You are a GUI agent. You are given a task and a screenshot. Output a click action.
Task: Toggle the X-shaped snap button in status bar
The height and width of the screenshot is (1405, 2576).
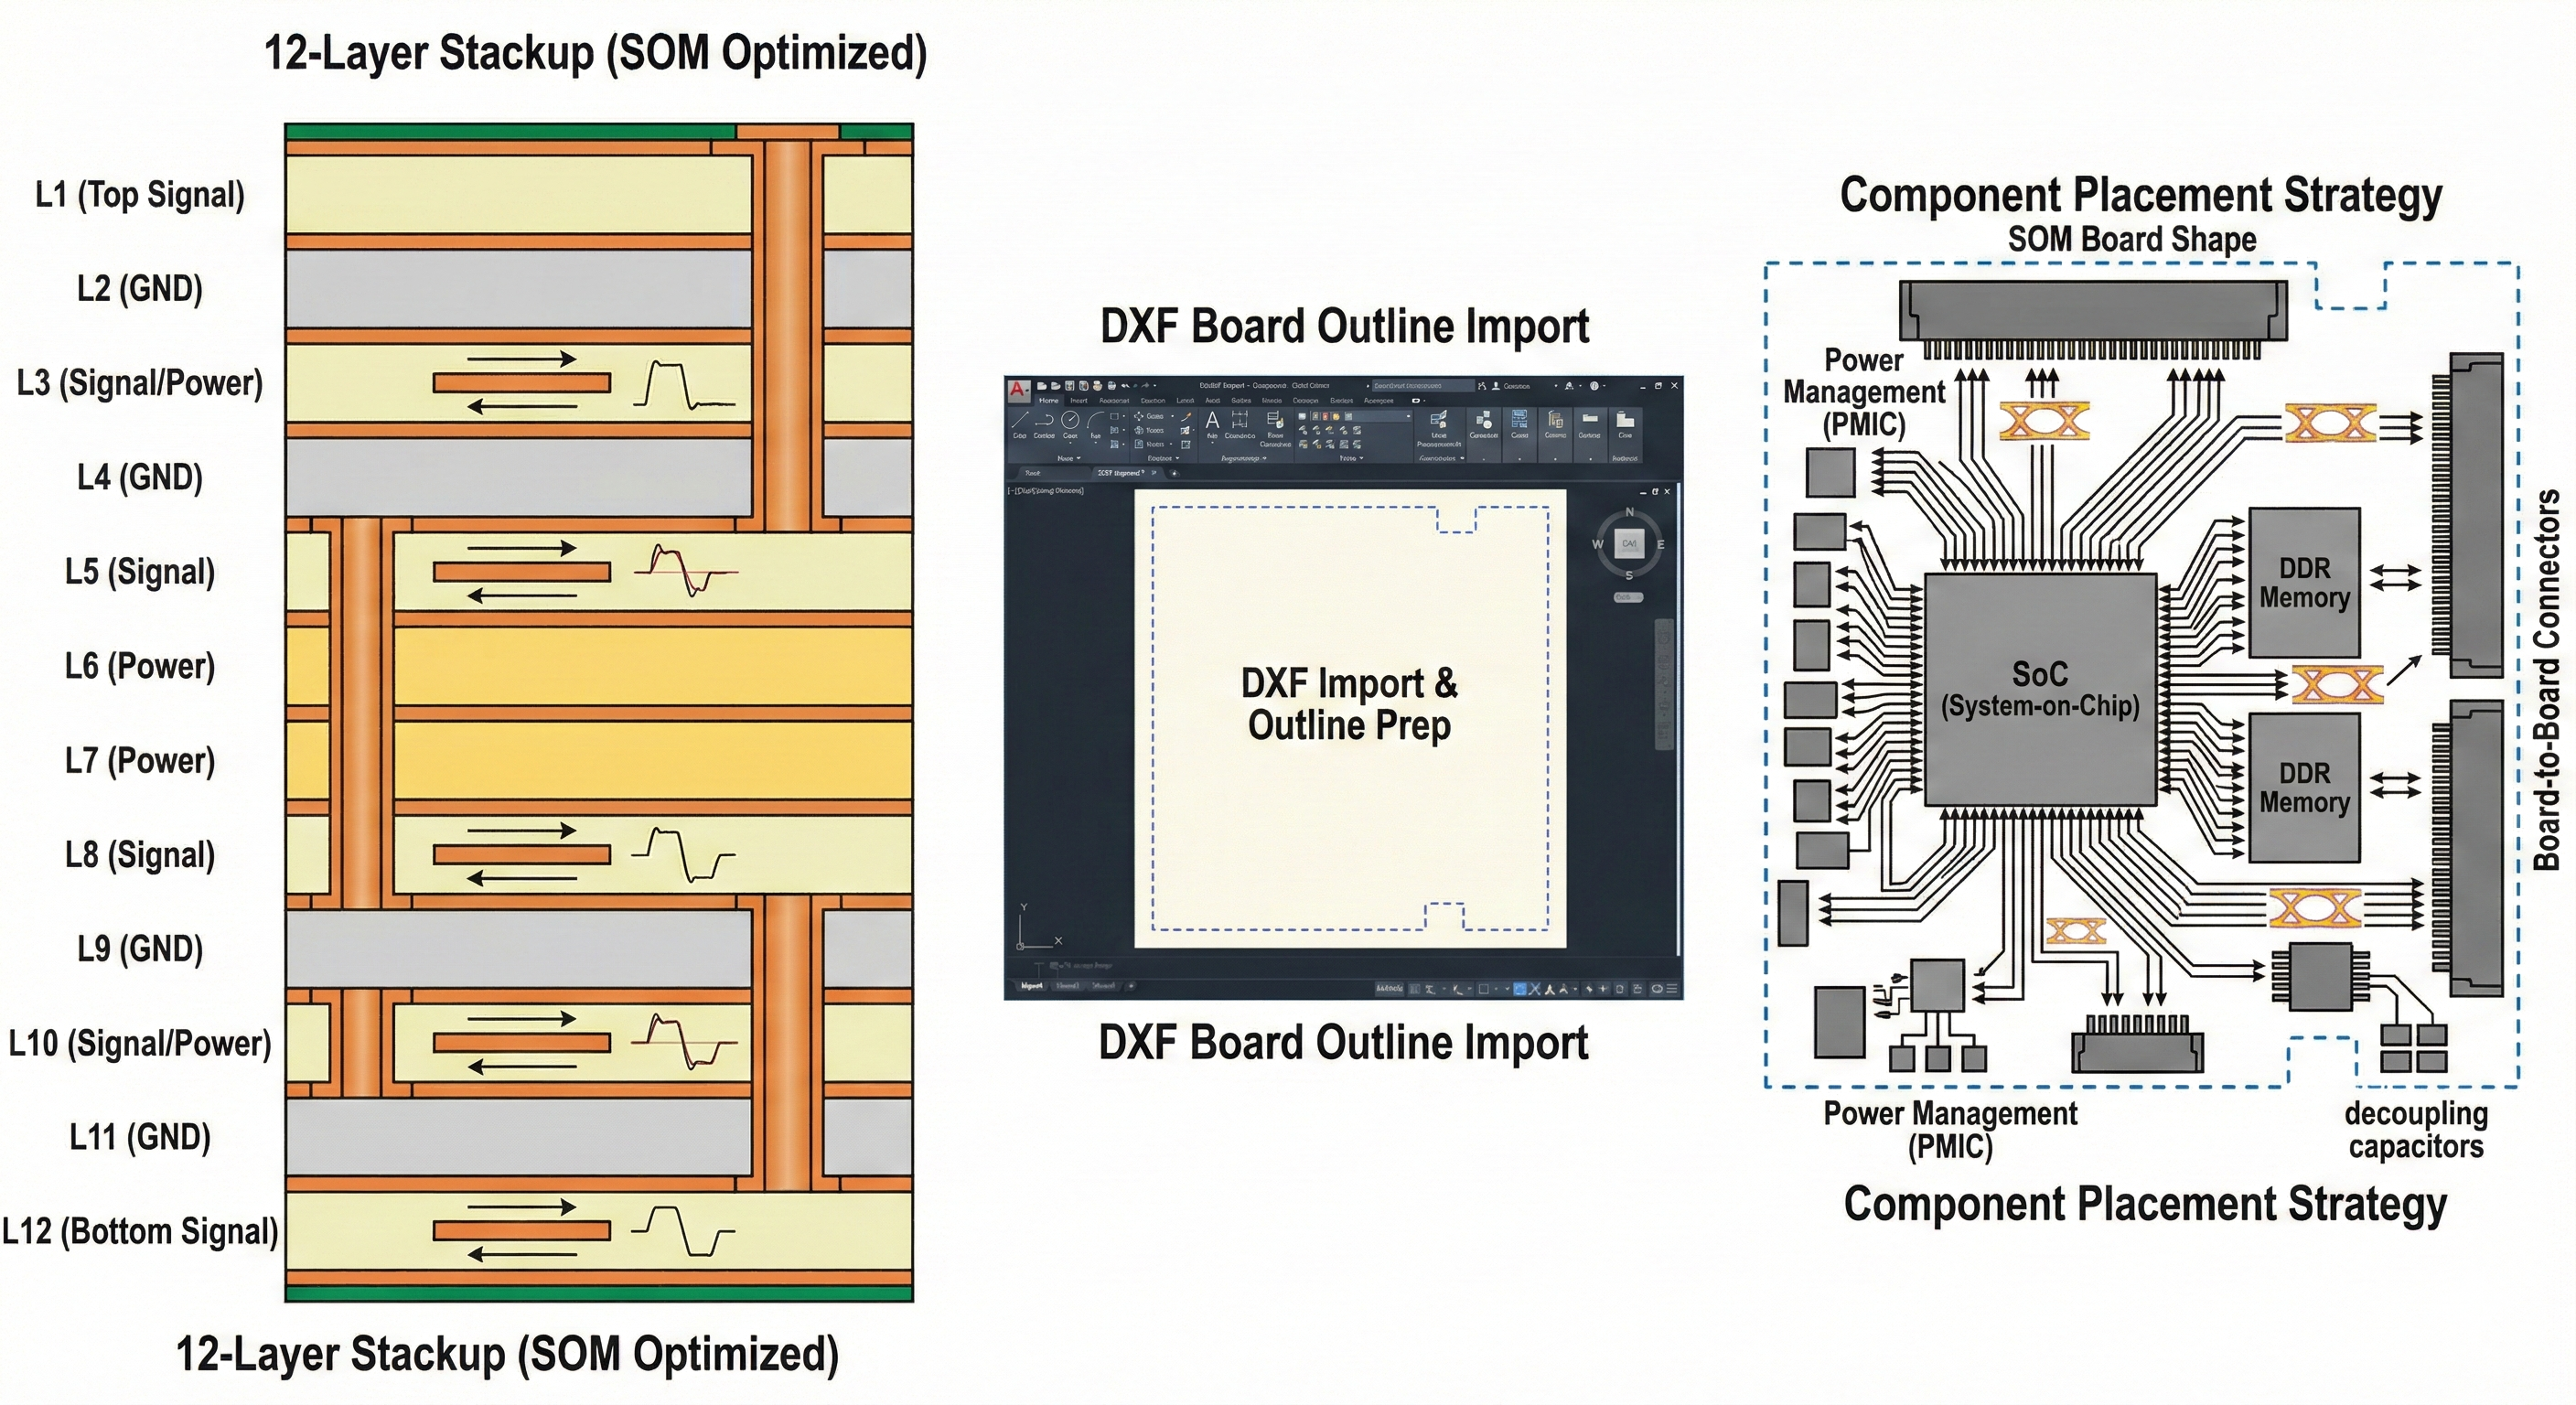click(1535, 989)
